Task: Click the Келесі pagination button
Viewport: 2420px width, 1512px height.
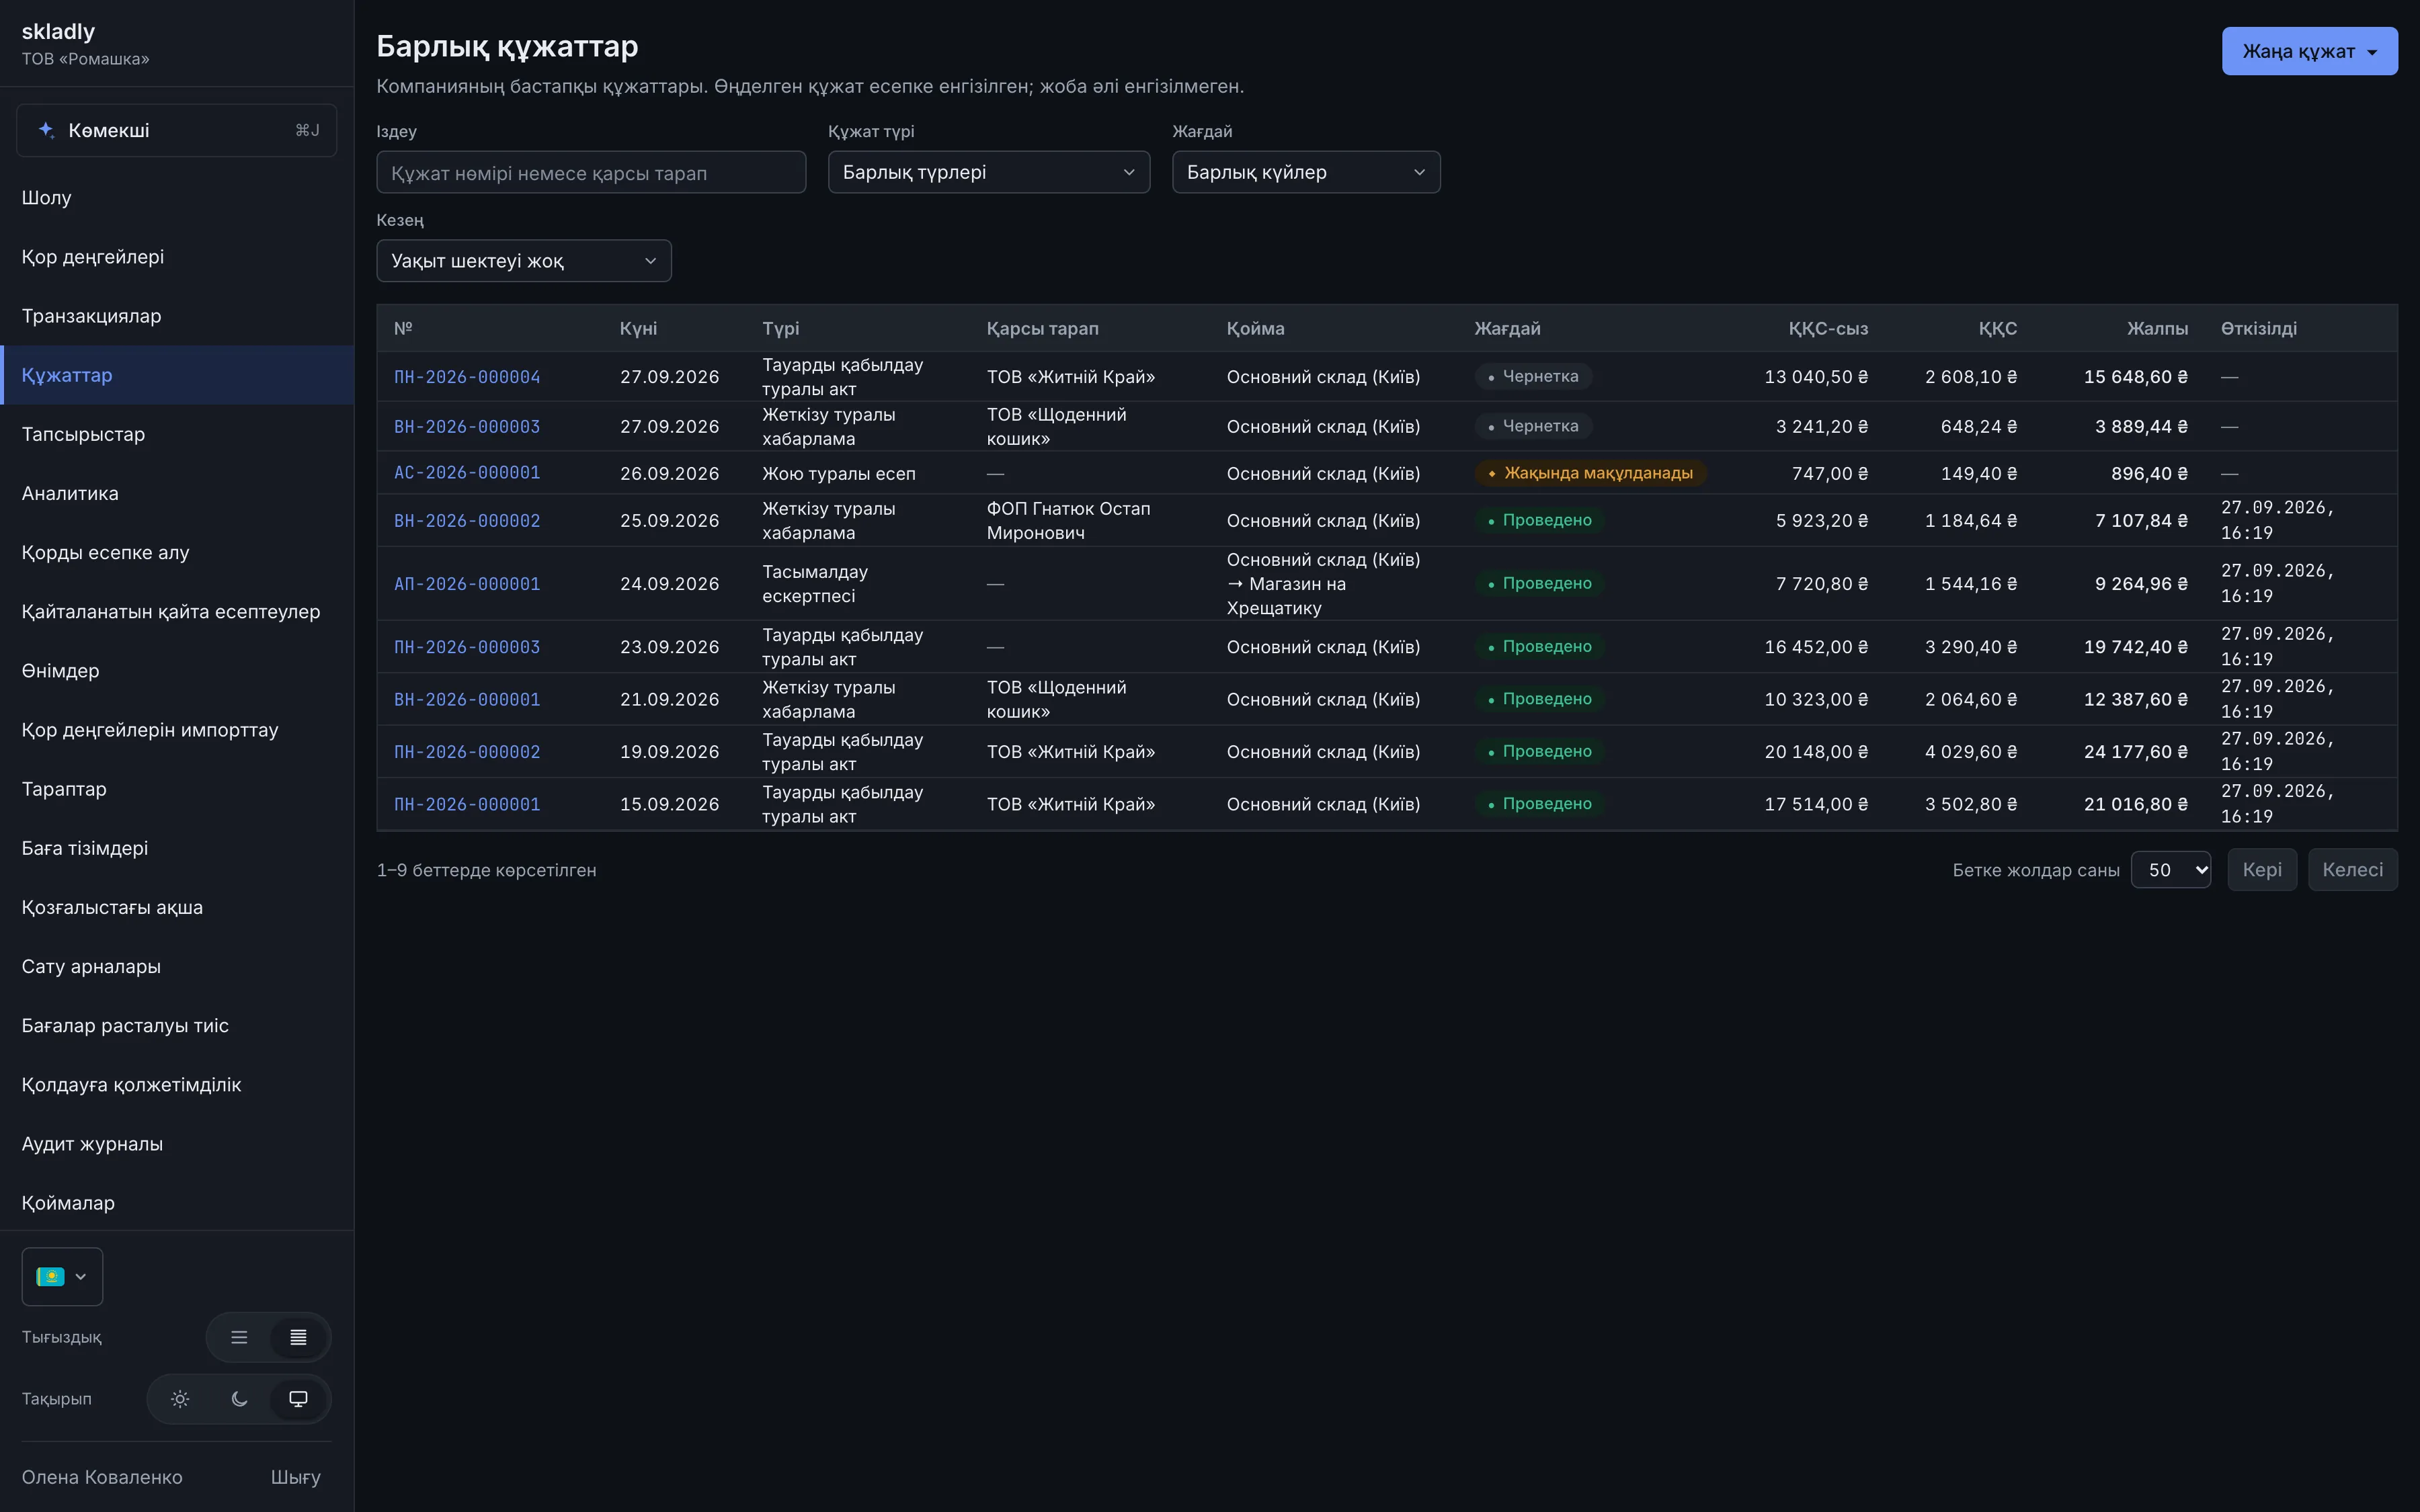Action: coord(2352,870)
